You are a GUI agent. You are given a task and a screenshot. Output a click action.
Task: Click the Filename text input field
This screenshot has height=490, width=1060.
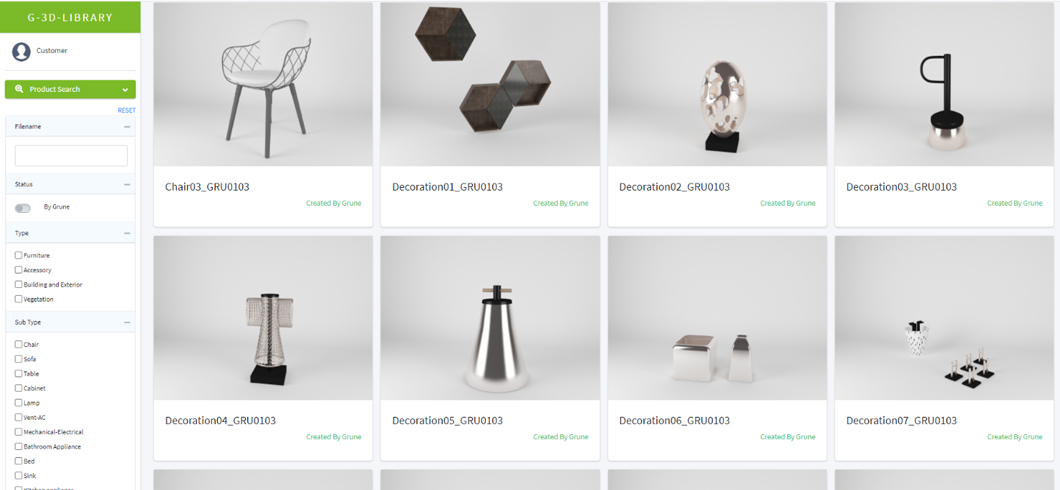click(x=71, y=155)
